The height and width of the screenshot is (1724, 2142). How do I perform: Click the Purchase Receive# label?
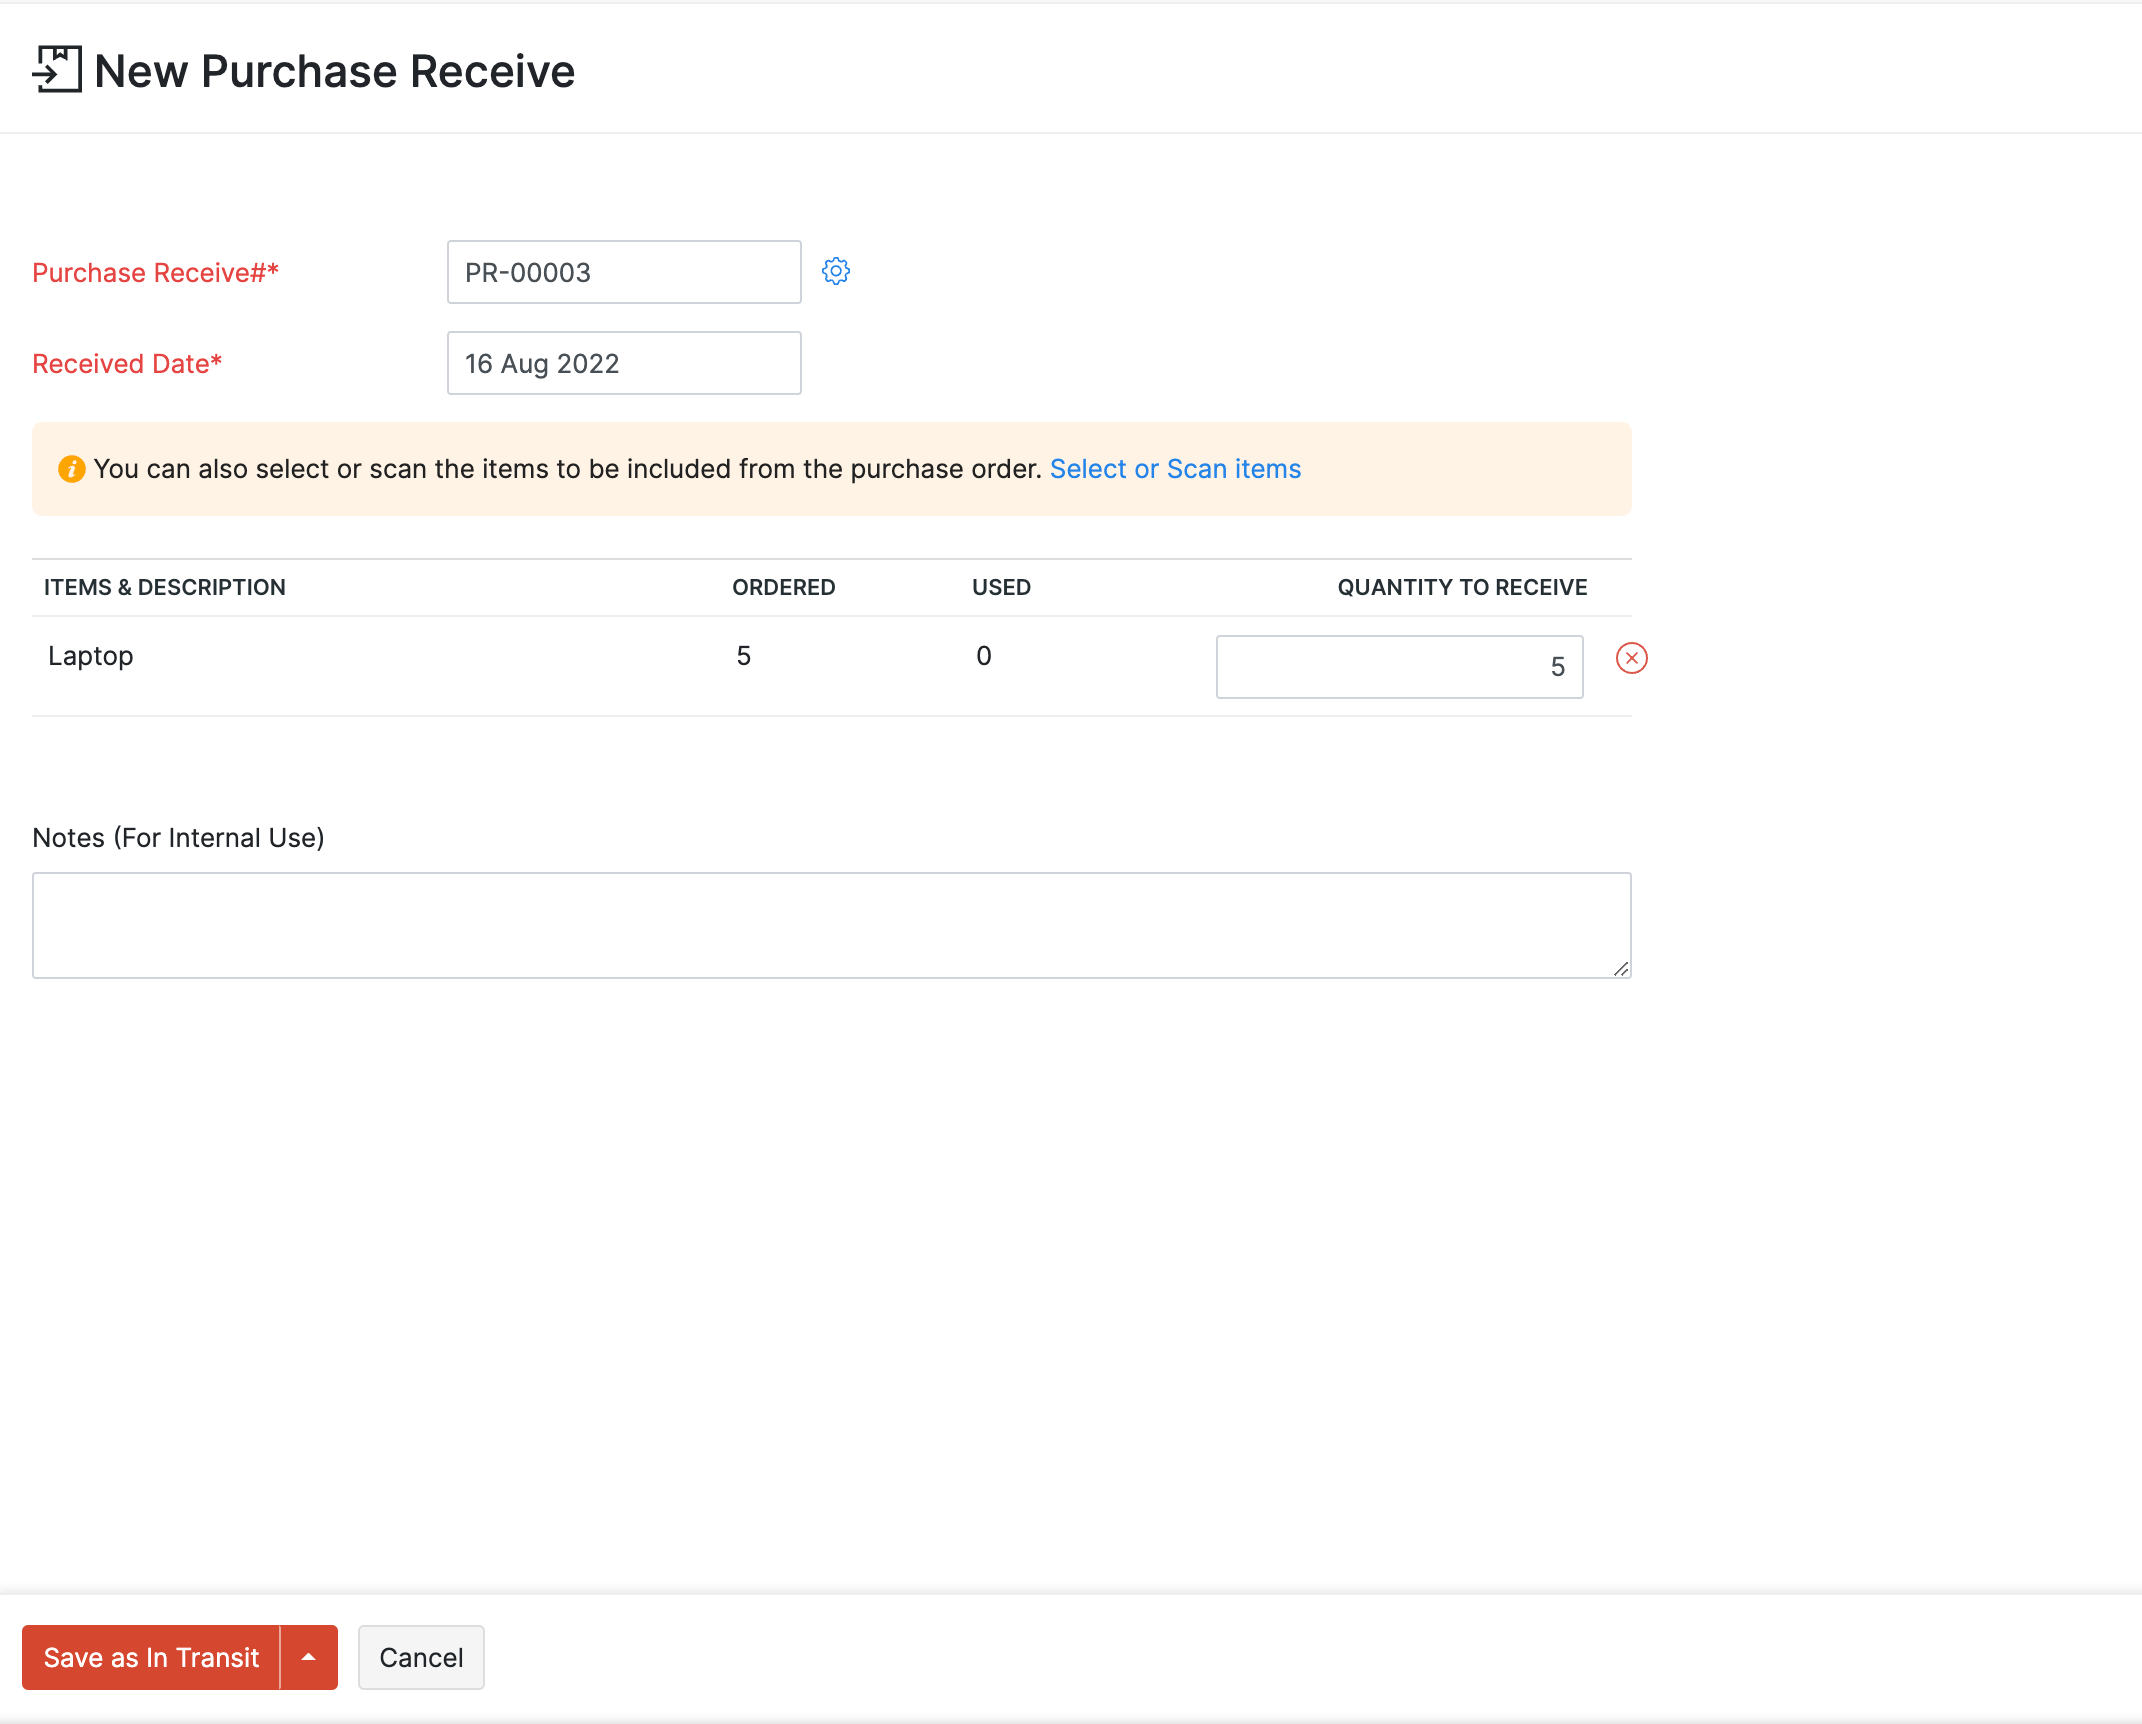pos(155,273)
